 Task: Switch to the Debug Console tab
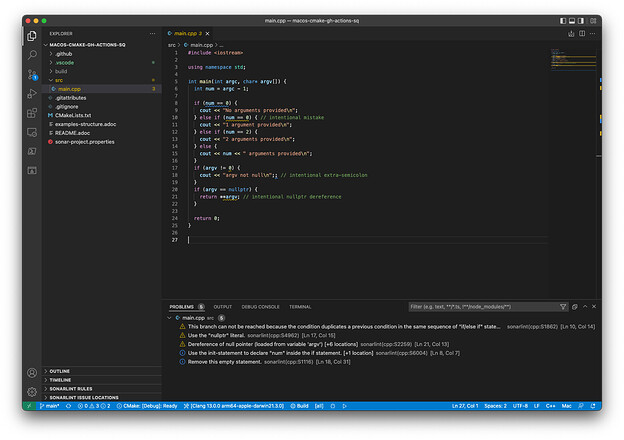[260, 307]
